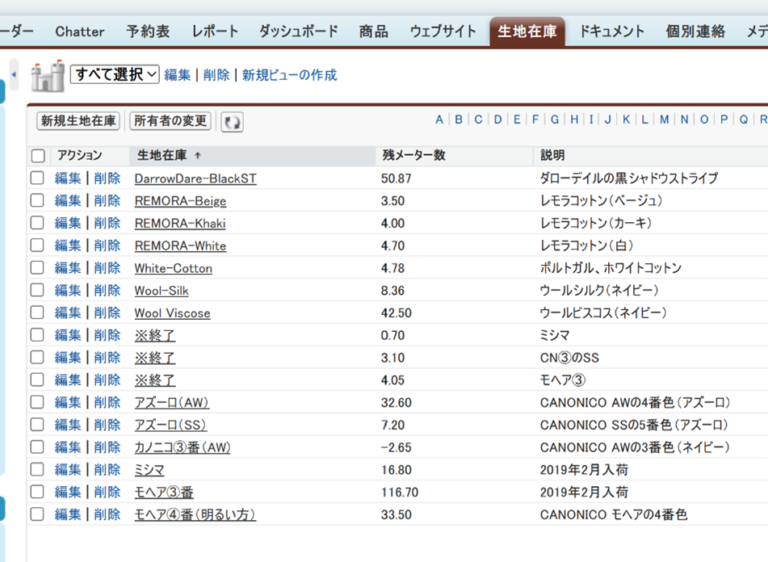Click the 編集 link next to the view selector
The width and height of the screenshot is (768, 562).
pos(177,75)
